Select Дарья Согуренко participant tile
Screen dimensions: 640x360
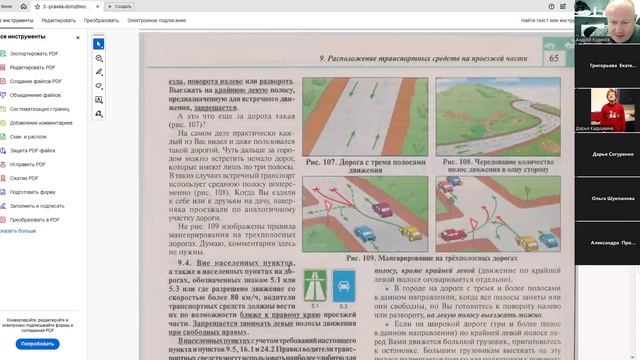click(x=607, y=154)
